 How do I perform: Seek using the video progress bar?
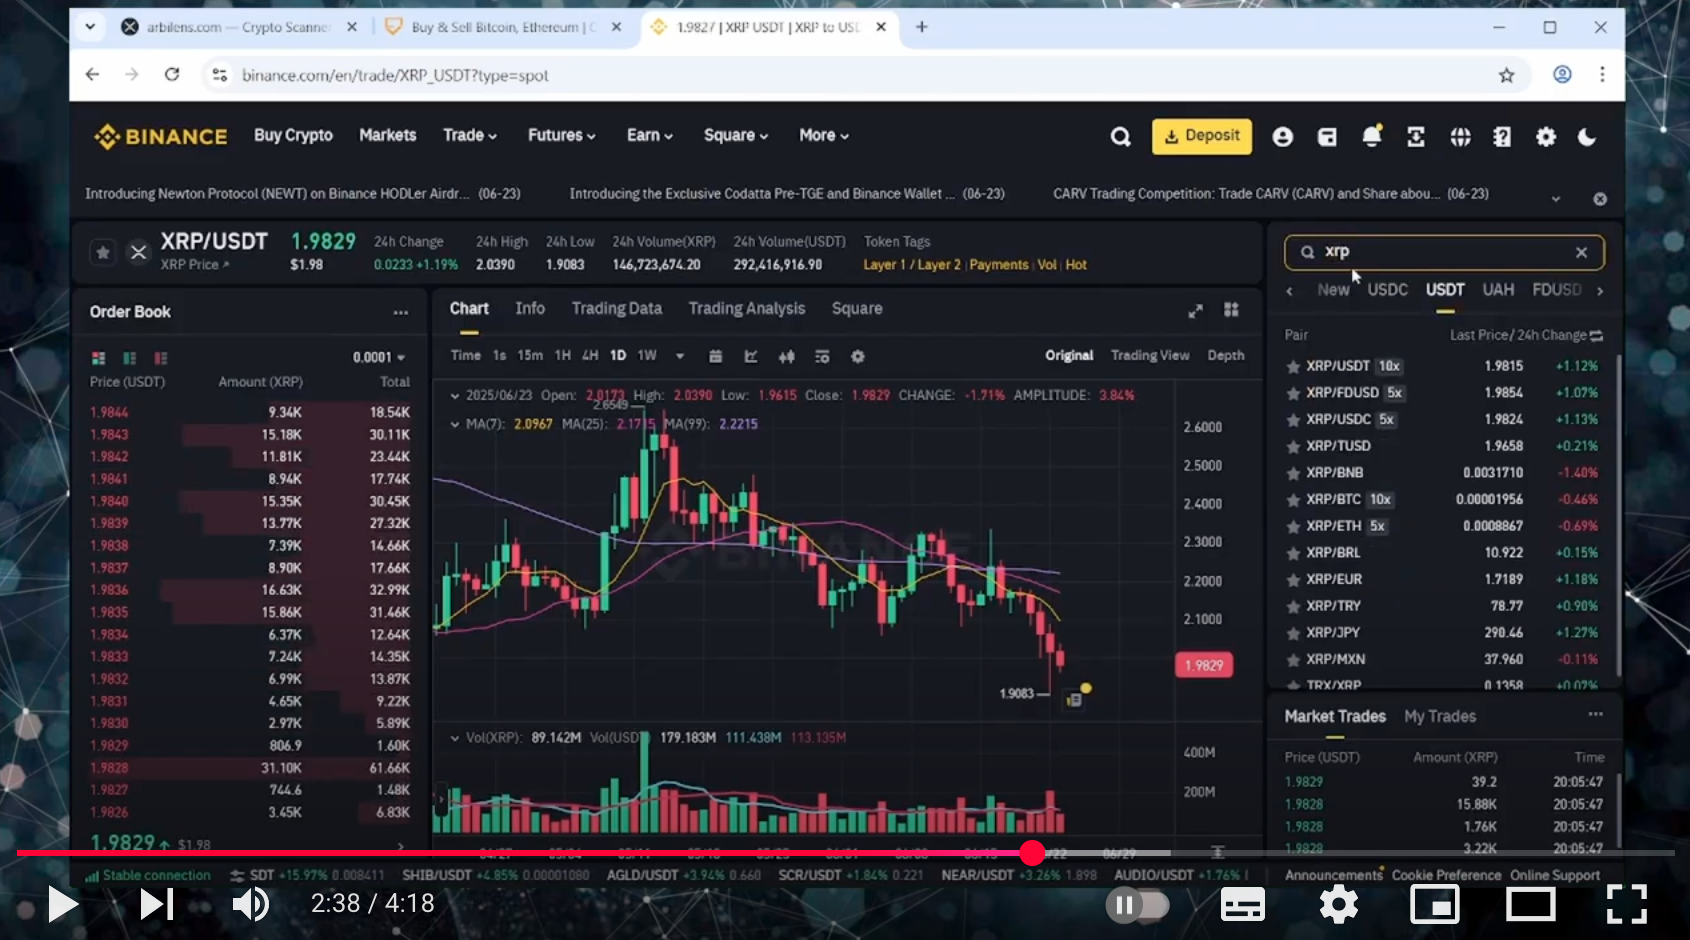tap(845, 853)
